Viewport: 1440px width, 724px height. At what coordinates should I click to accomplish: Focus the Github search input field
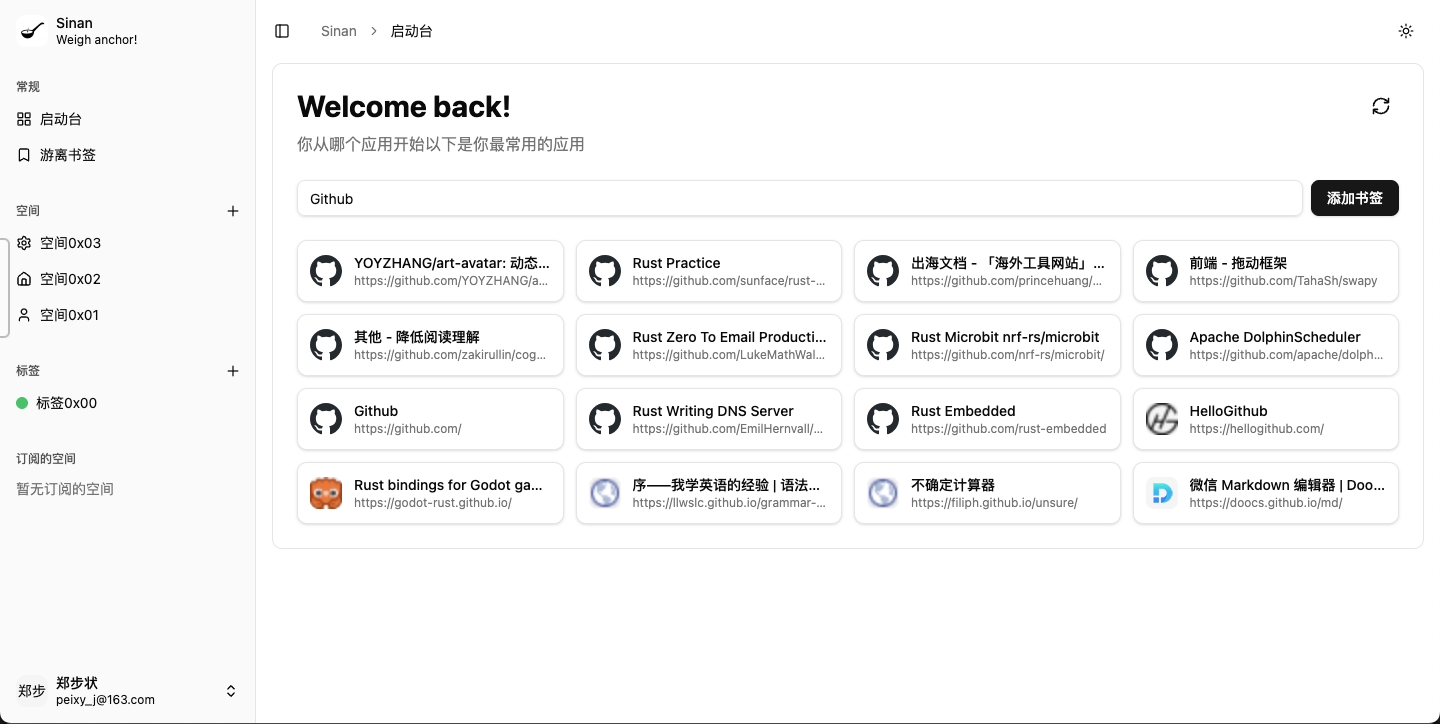(x=800, y=198)
